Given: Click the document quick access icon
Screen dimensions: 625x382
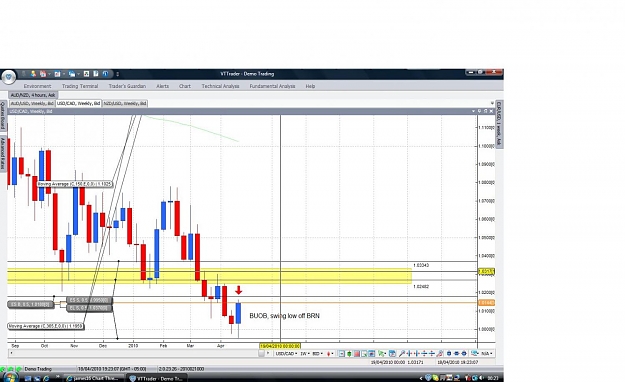Looking at the screenshot, I should pos(96,74).
